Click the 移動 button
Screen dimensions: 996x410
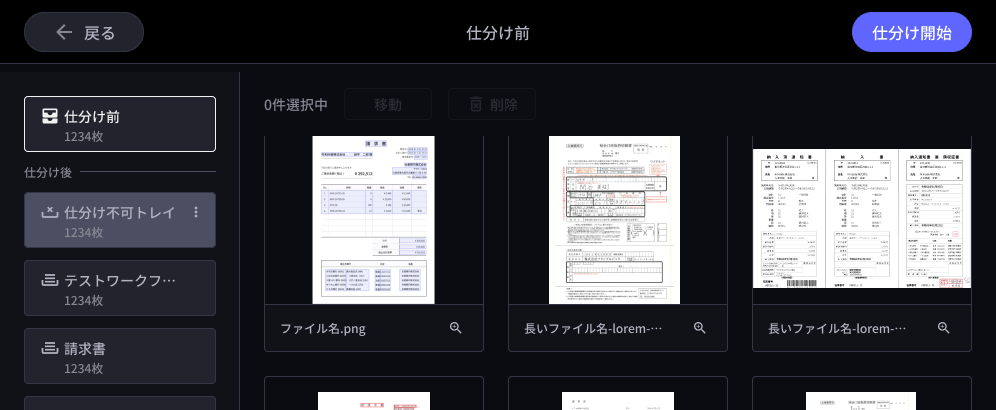[x=388, y=104]
